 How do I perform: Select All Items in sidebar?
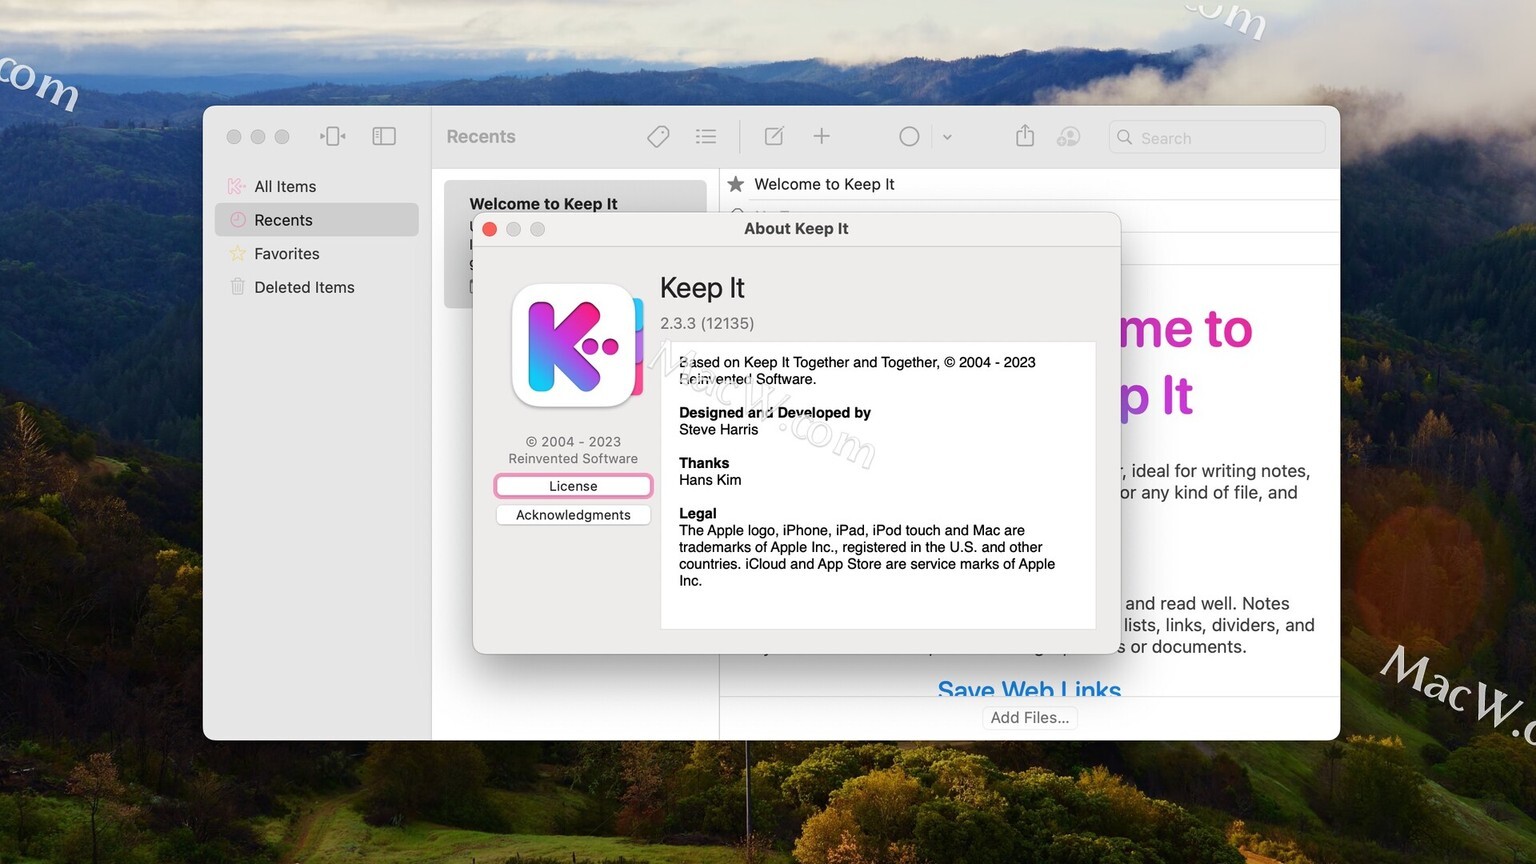point(317,186)
